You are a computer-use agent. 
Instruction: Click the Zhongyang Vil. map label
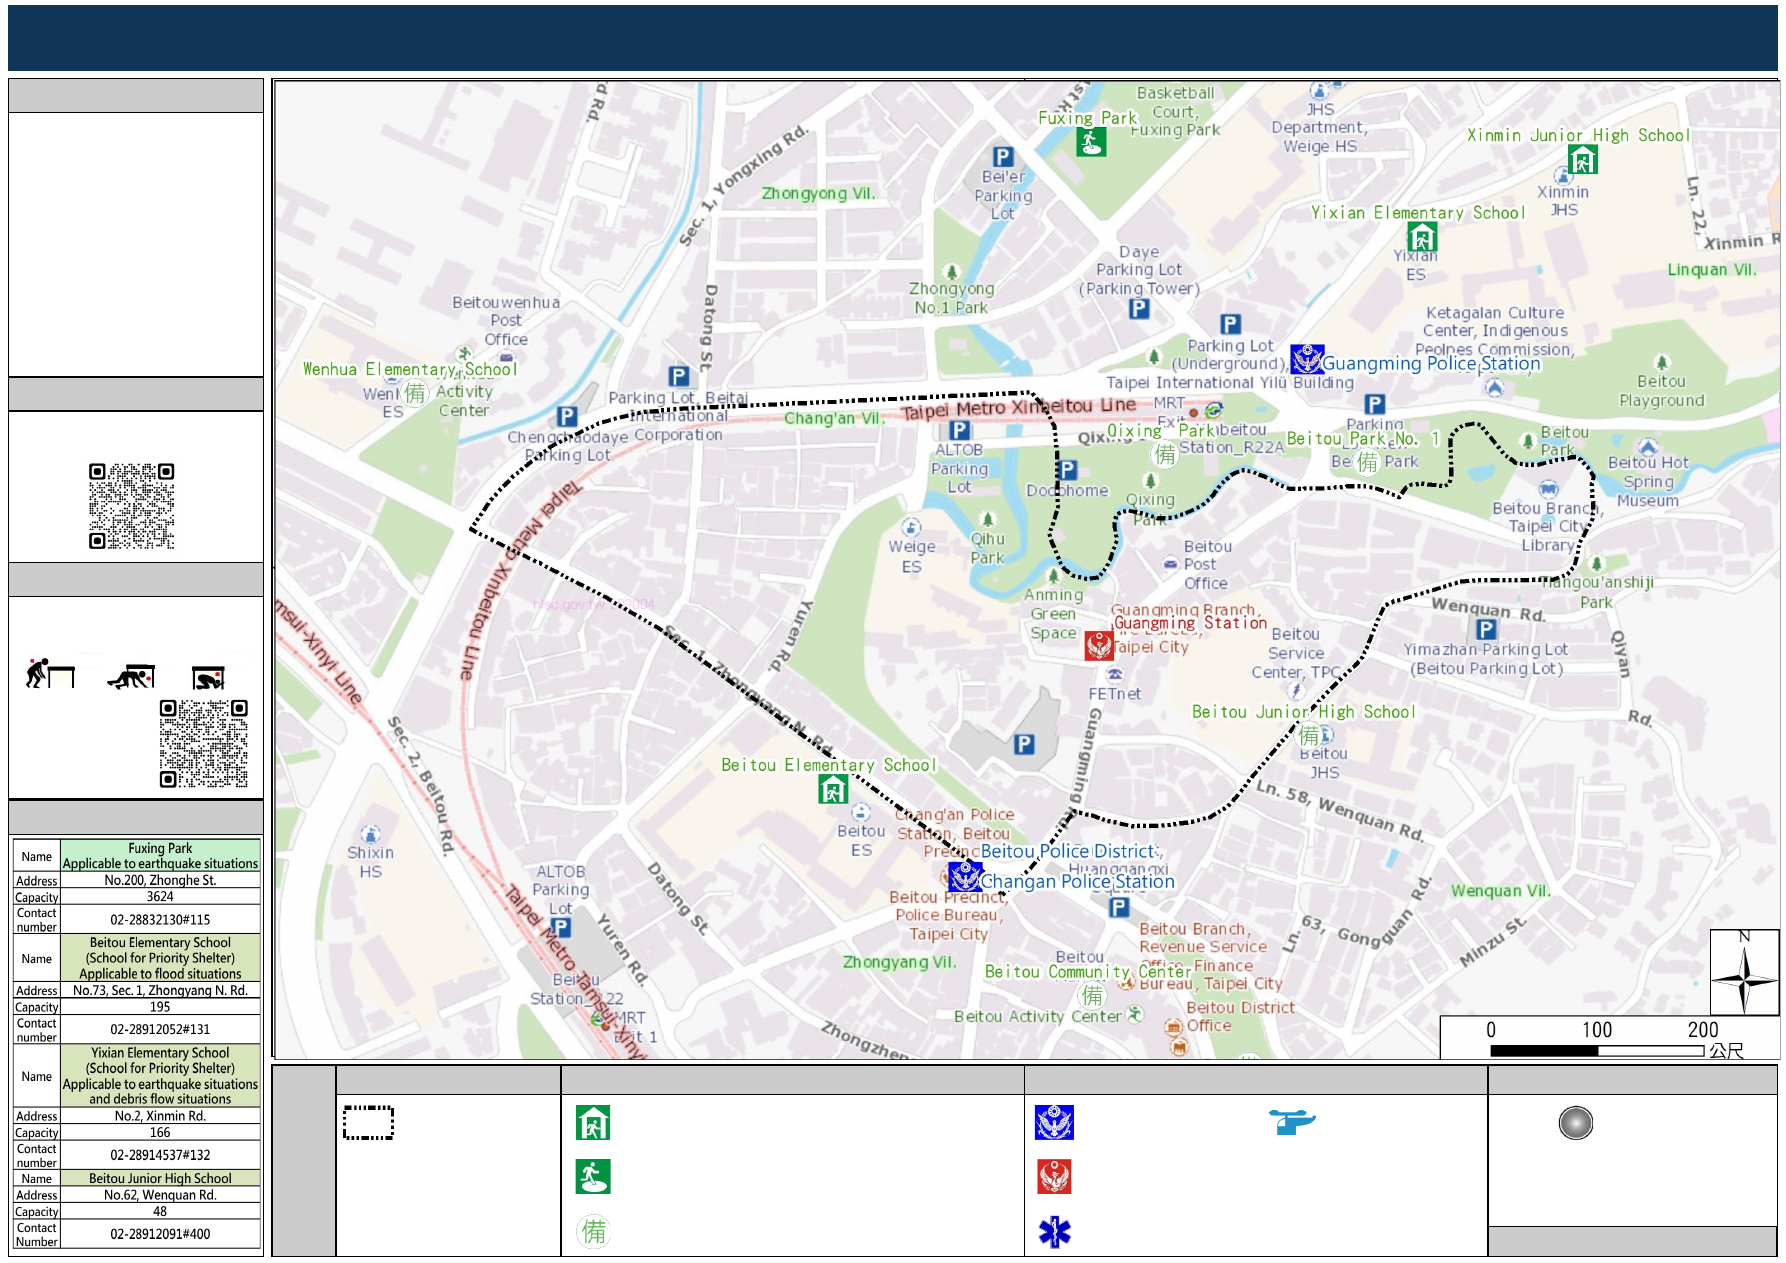click(x=900, y=962)
